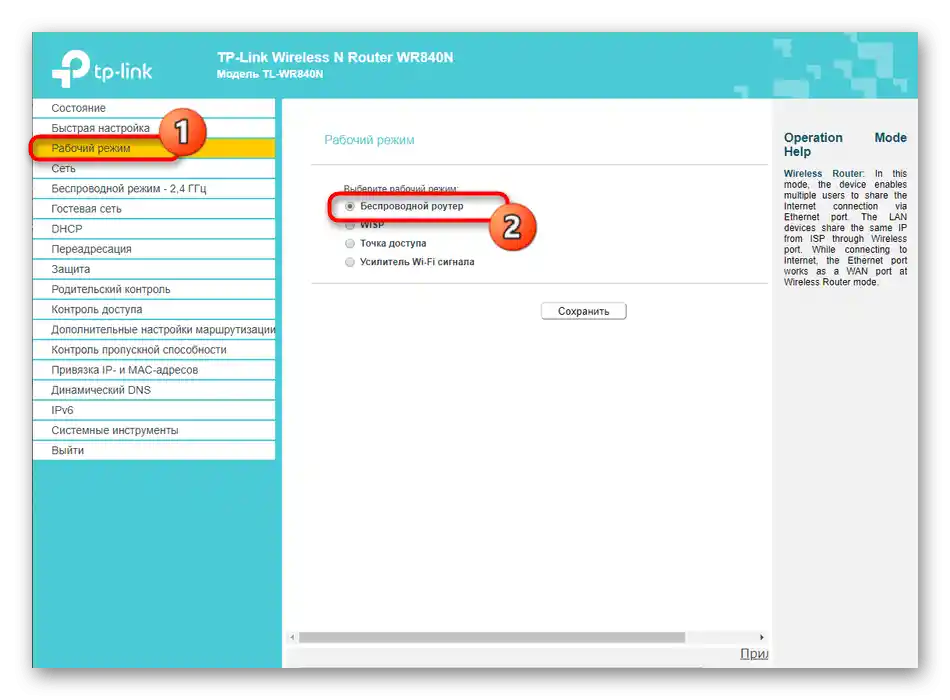The height and width of the screenshot is (700, 950).
Task: Open Гостевая сеть settings
Action: pos(154,208)
